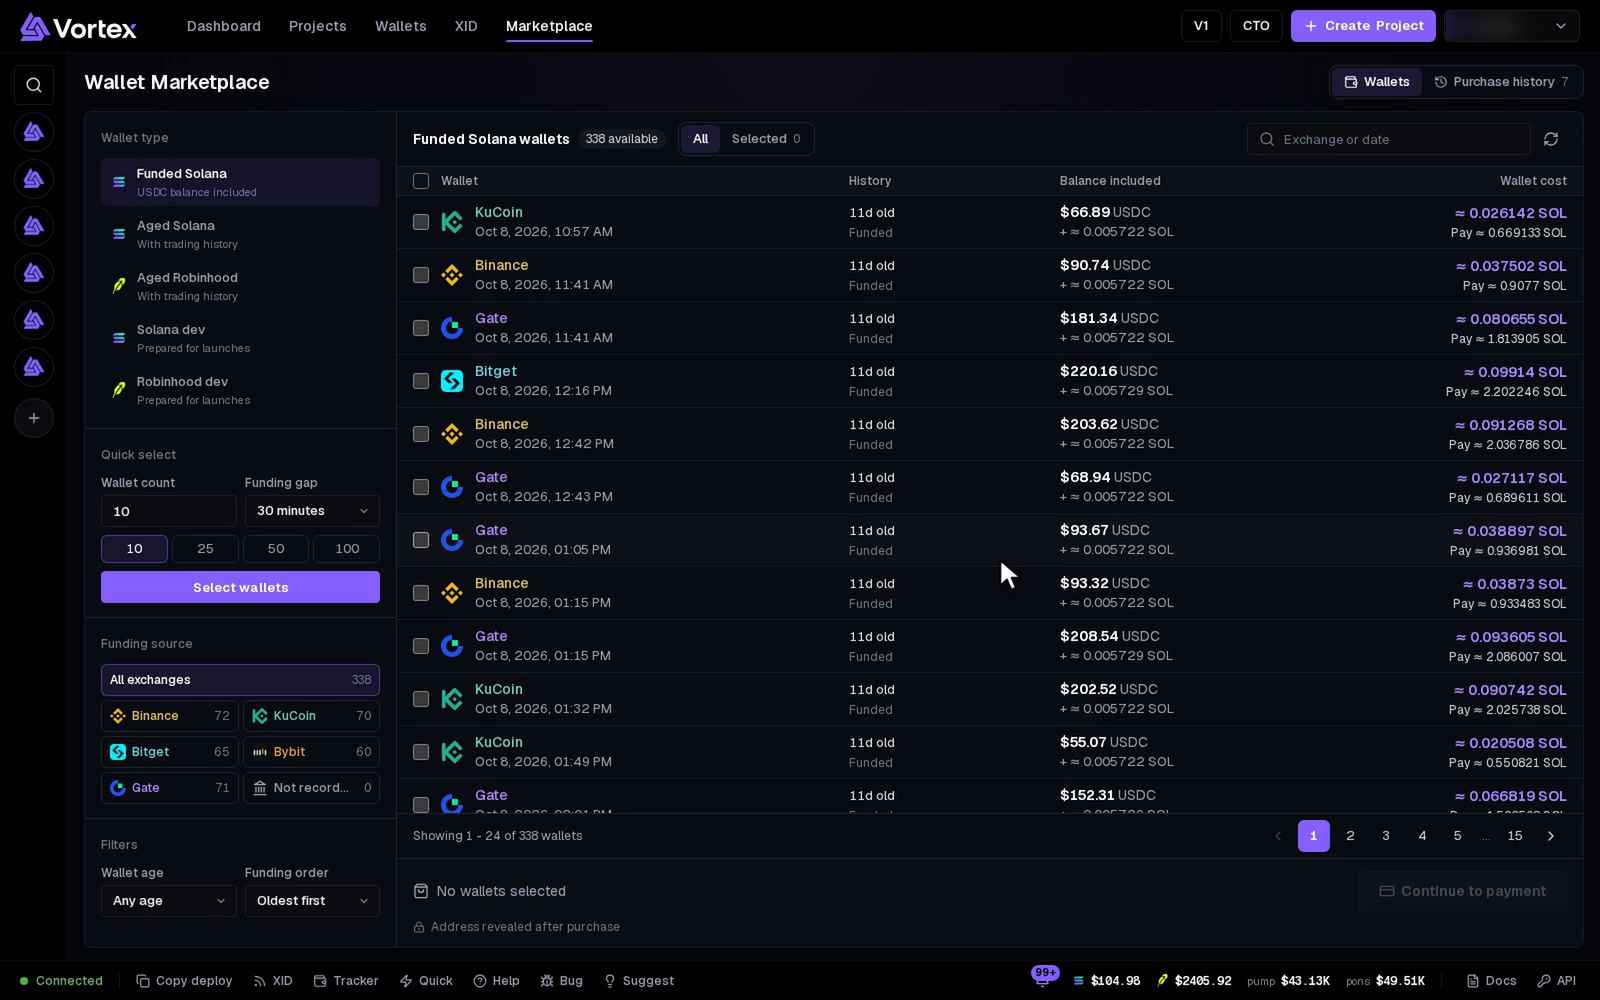Go to page 3 of wallets

coord(1386,836)
